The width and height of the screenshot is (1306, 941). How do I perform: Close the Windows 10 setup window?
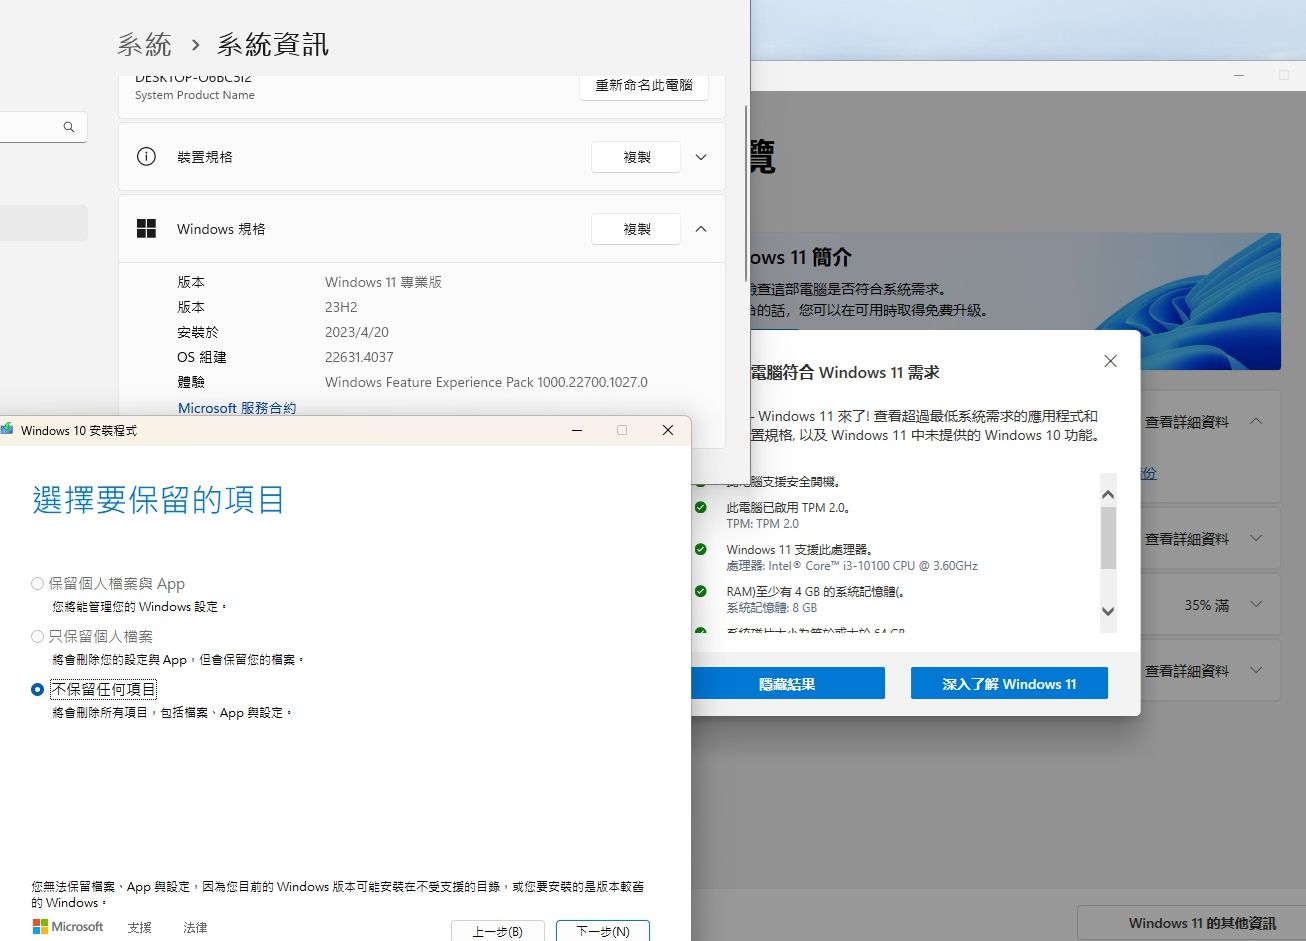tap(668, 430)
